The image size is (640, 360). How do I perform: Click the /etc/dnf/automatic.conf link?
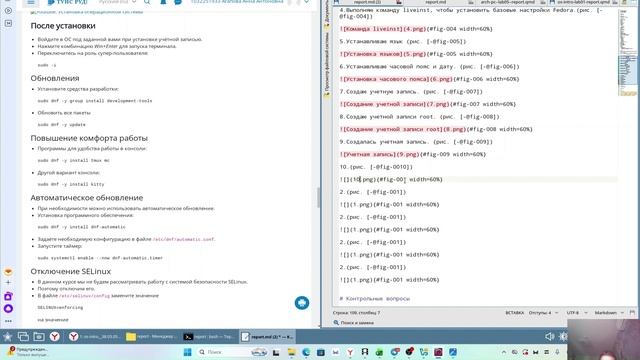coord(184,239)
